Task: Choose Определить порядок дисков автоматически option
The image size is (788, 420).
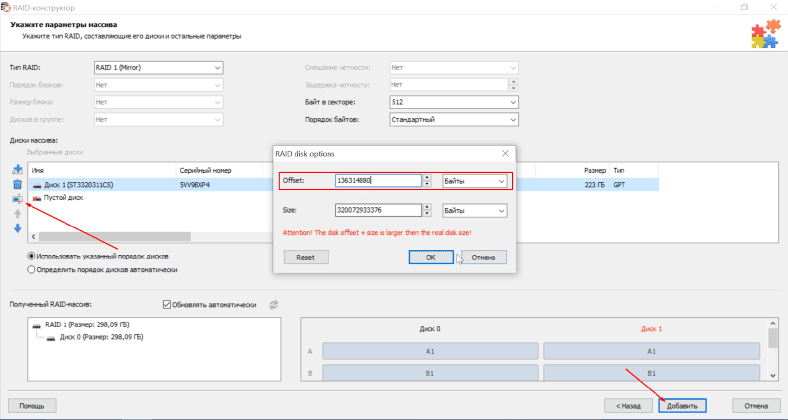Action: click(33, 269)
